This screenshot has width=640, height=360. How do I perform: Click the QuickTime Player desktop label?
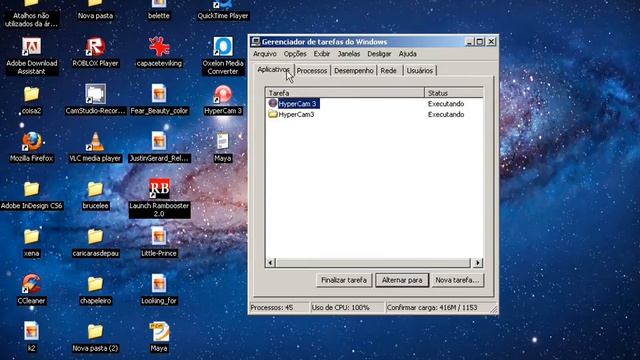tap(223, 16)
